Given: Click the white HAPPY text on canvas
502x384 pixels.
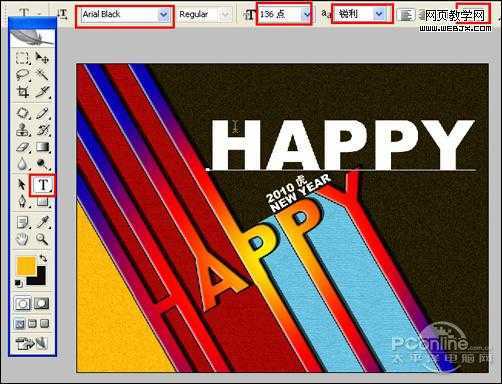Looking at the screenshot, I should (x=343, y=145).
